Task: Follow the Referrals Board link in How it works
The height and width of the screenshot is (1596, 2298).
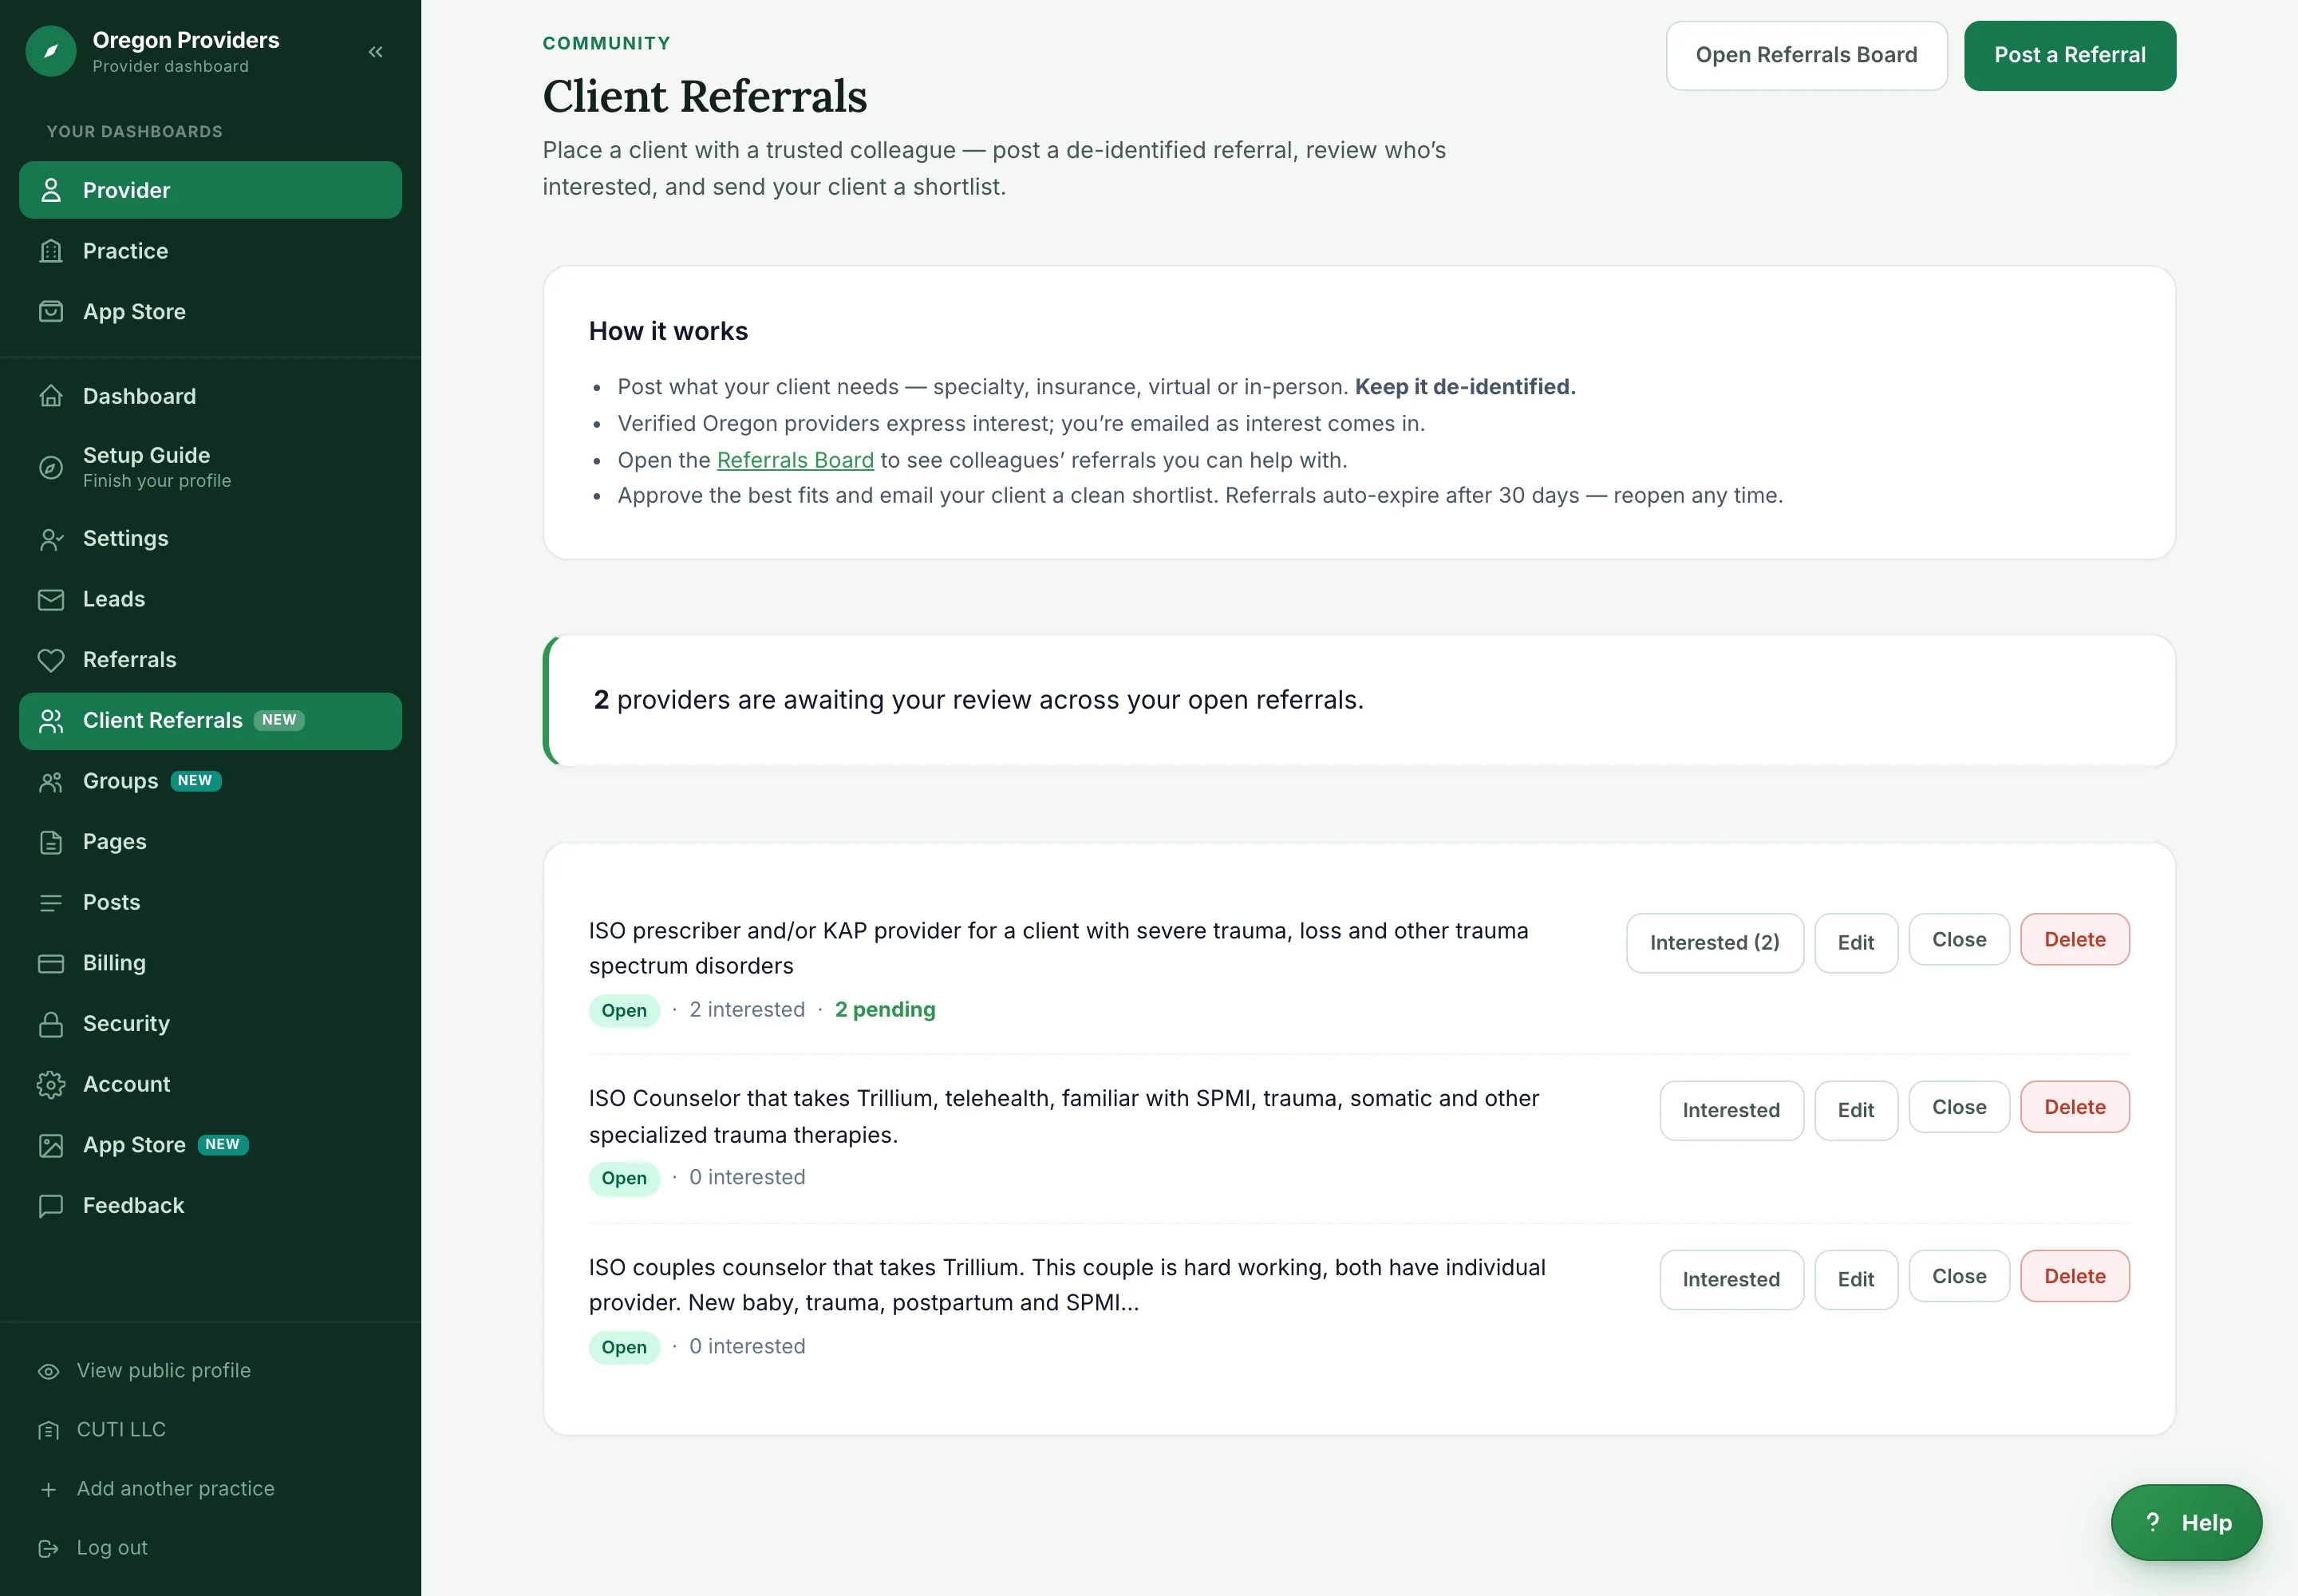Action: [x=795, y=460]
